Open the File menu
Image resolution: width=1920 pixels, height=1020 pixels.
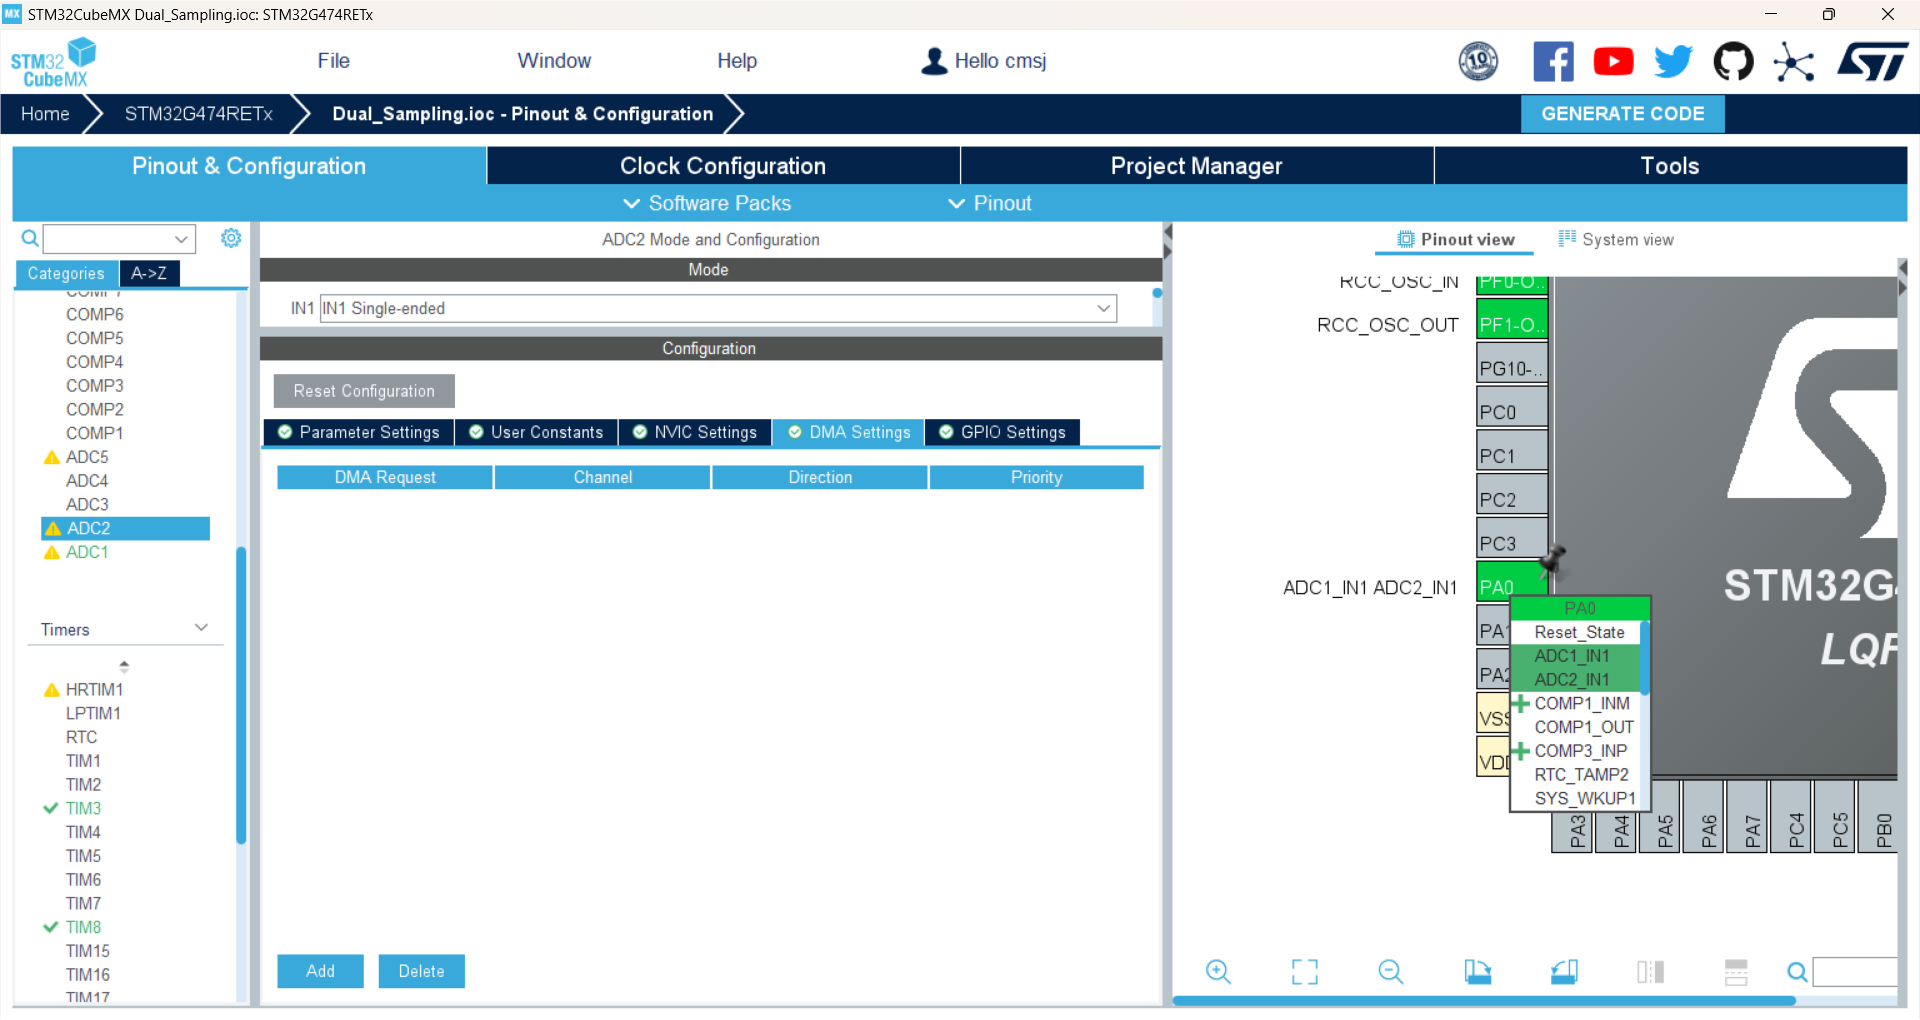coord(333,61)
